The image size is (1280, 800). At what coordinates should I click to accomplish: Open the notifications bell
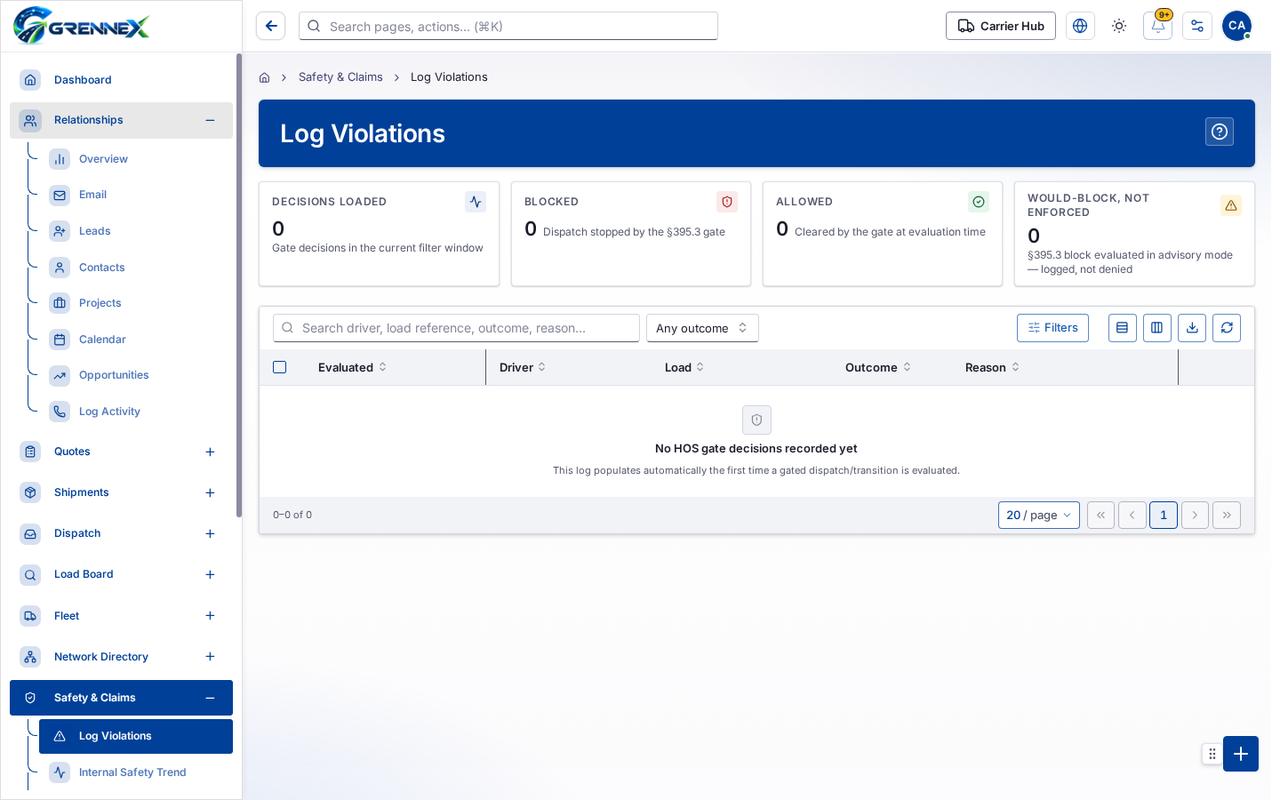coord(1158,26)
